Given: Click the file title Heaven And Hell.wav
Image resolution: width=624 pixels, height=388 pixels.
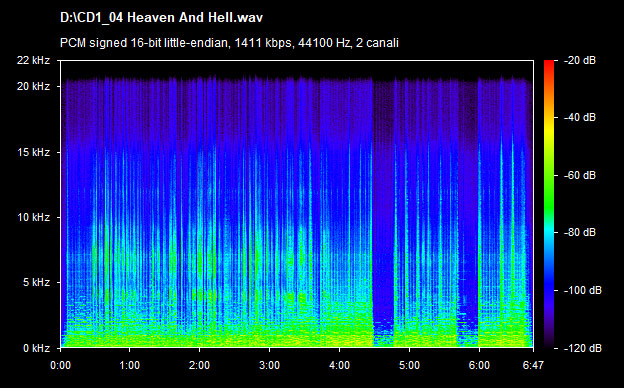Looking at the screenshot, I should coord(161,18).
